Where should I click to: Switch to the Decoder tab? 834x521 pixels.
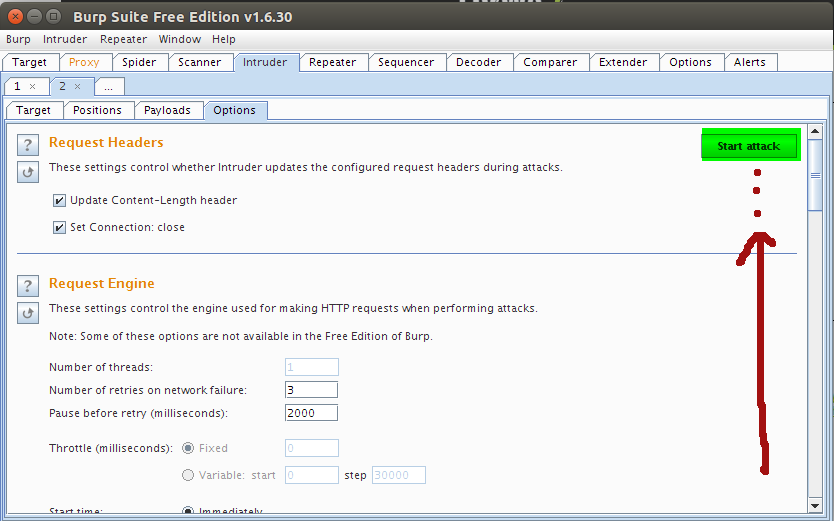coord(479,62)
